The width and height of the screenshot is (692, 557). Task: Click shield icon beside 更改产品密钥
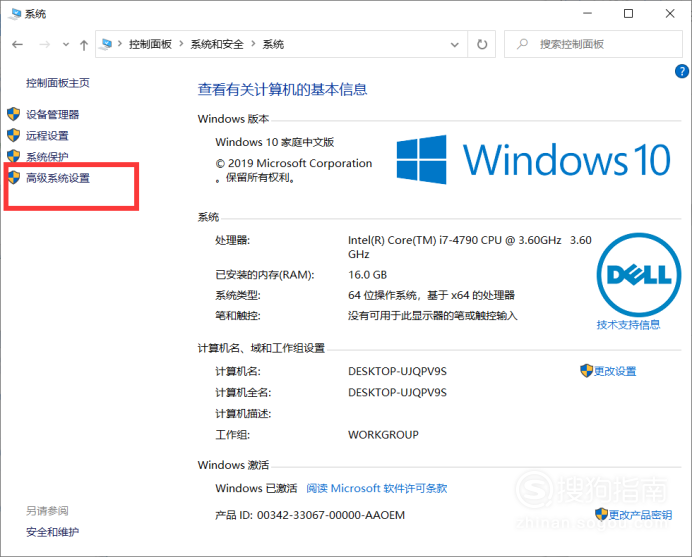[x=601, y=514]
